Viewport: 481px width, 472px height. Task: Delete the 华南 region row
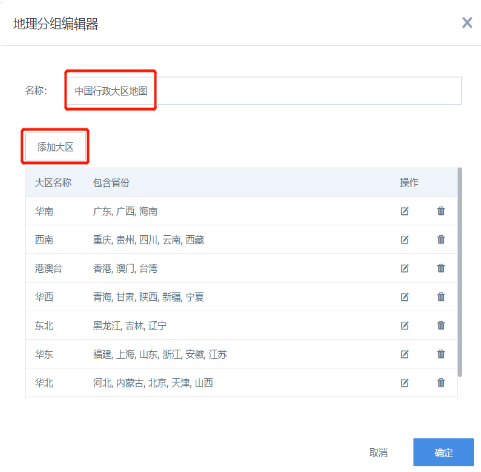click(x=441, y=211)
